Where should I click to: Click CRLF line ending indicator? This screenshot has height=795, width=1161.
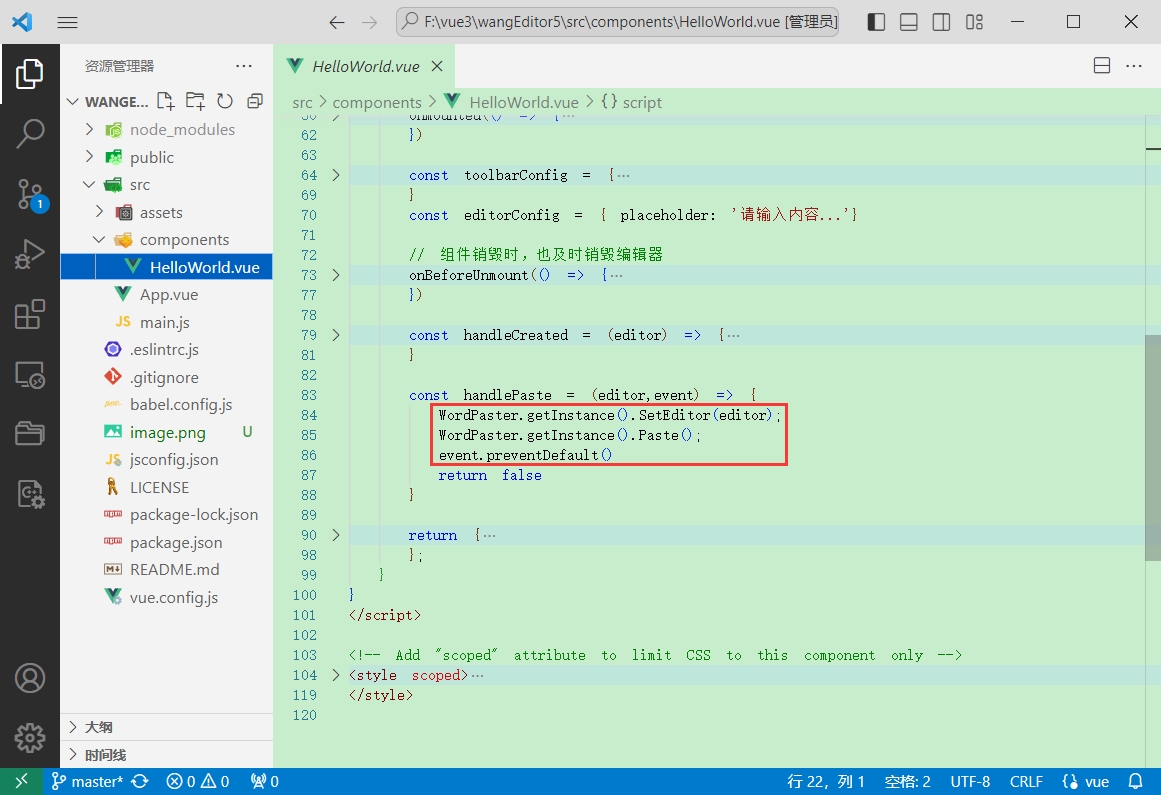tap(1026, 782)
